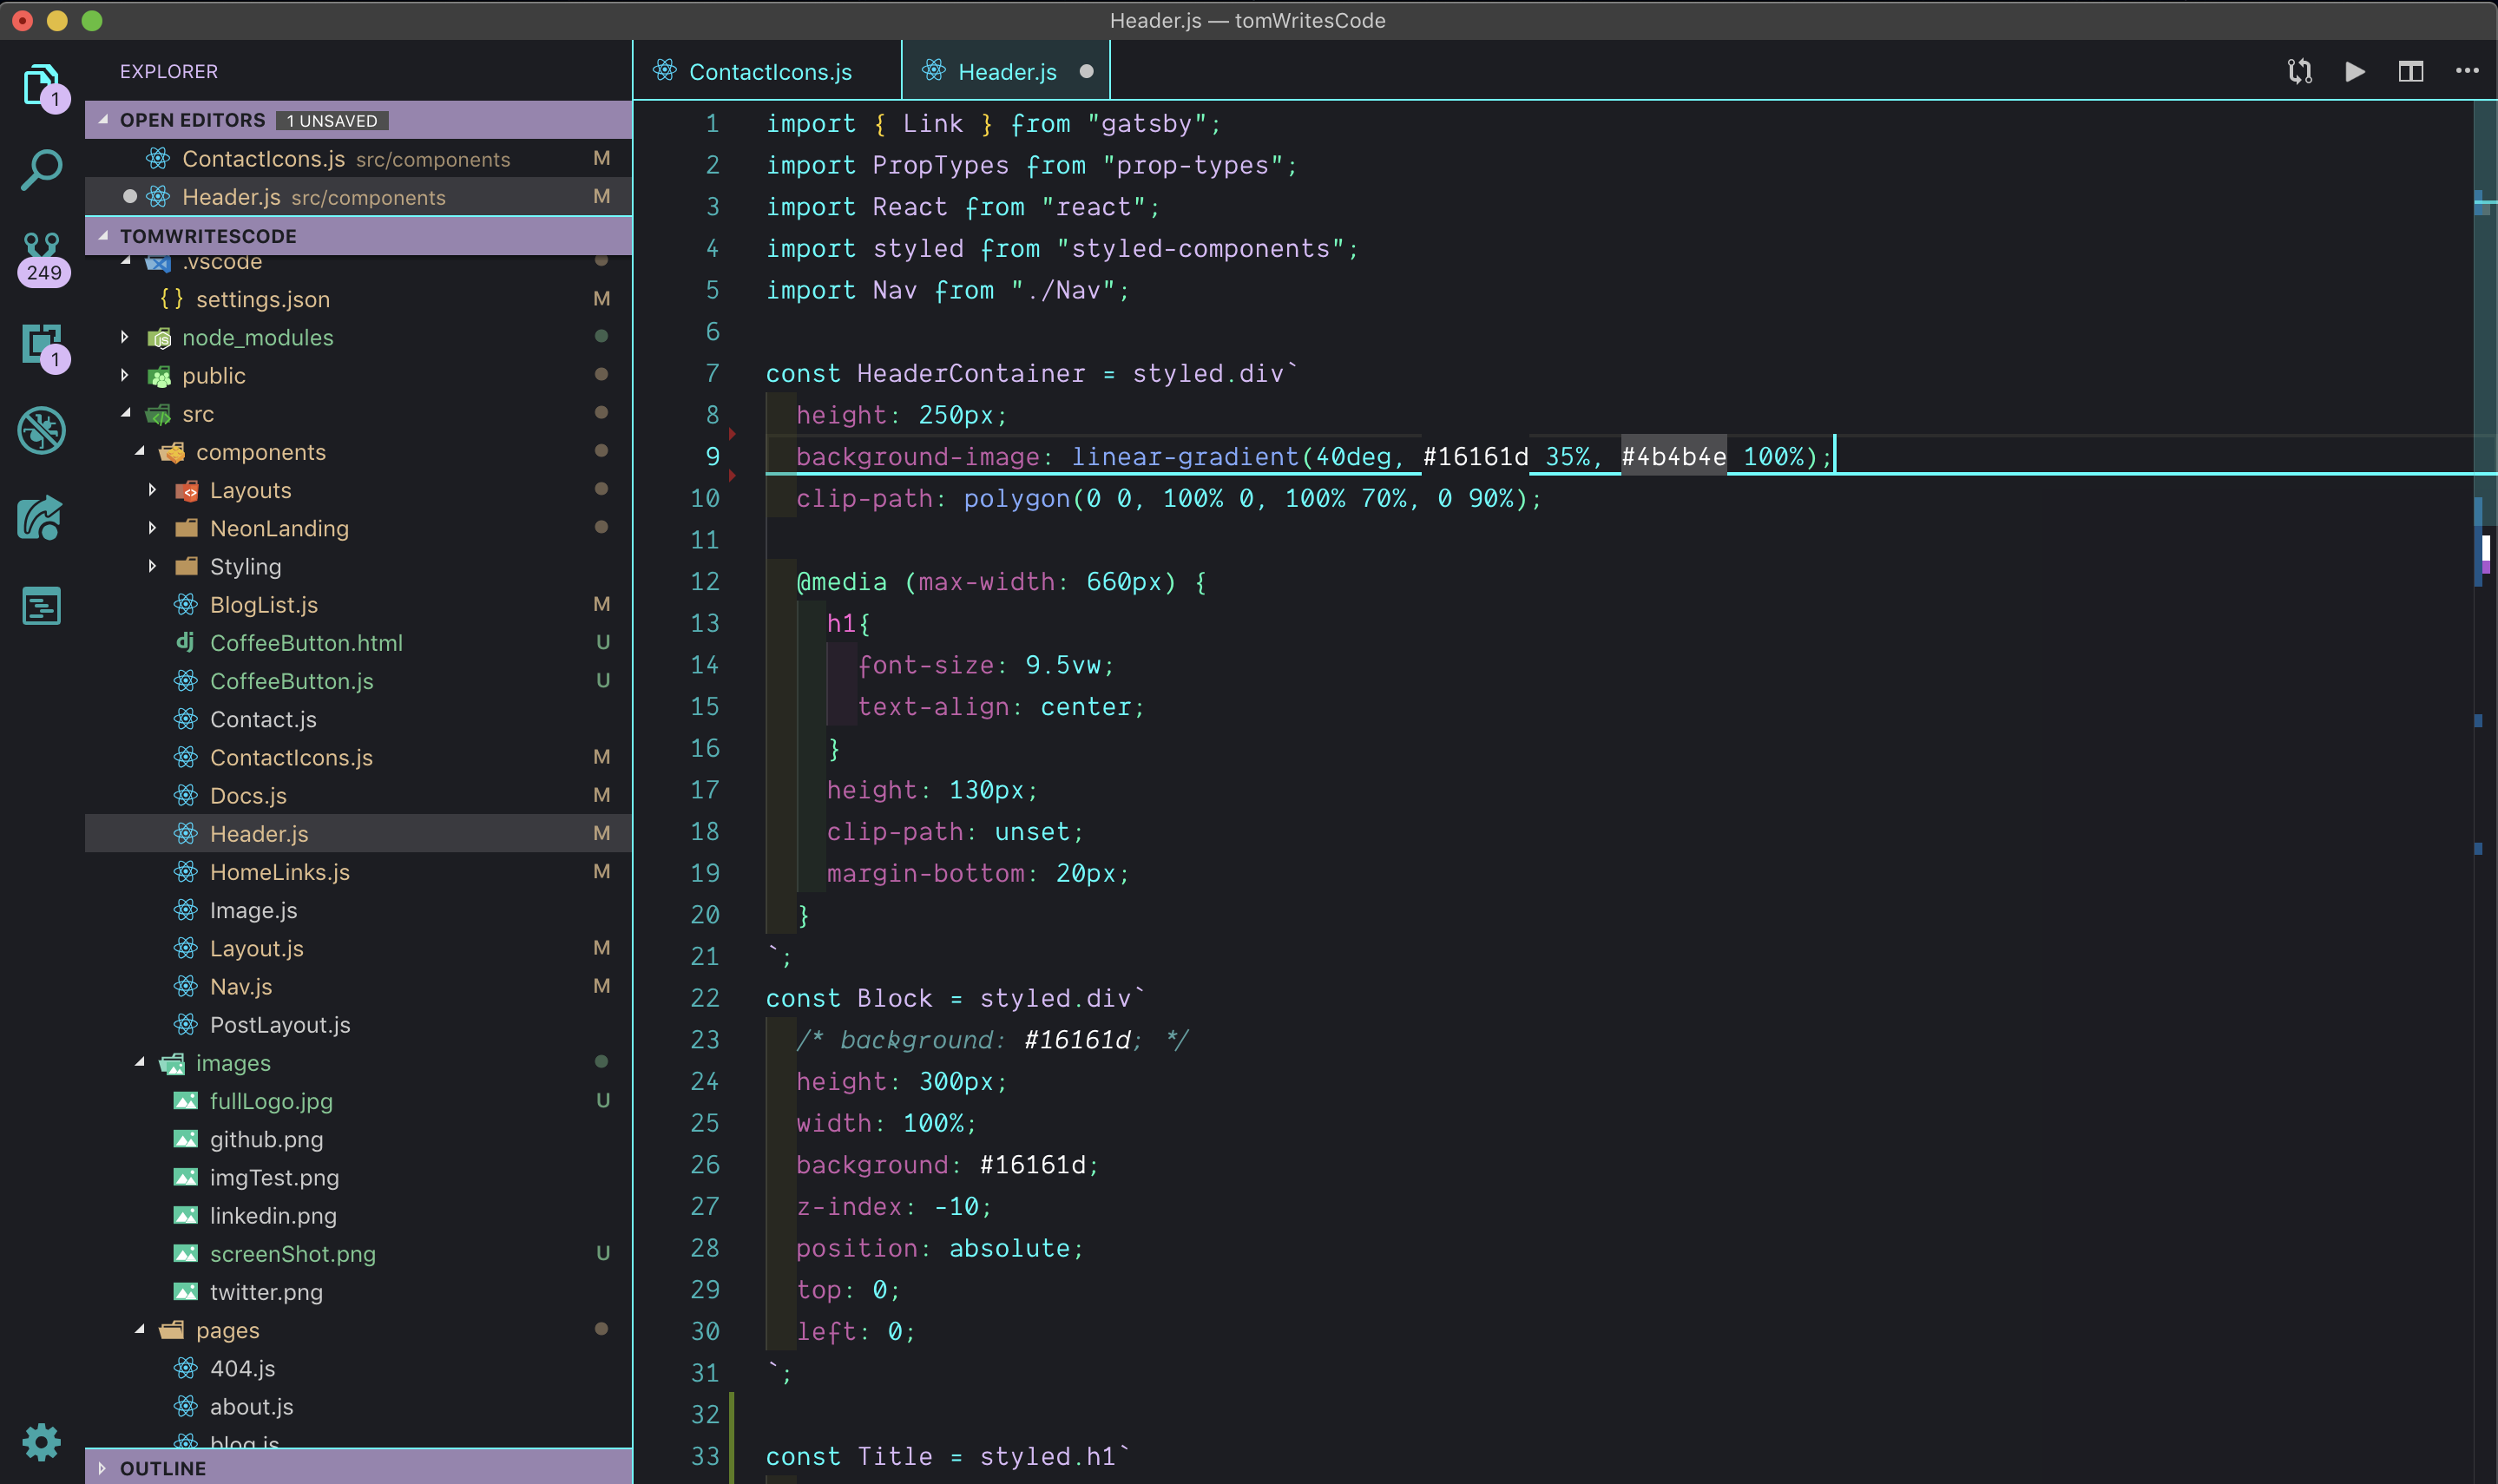The height and width of the screenshot is (1484, 2498).
Task: Open screenShot.png image file
Action: point(358,1253)
